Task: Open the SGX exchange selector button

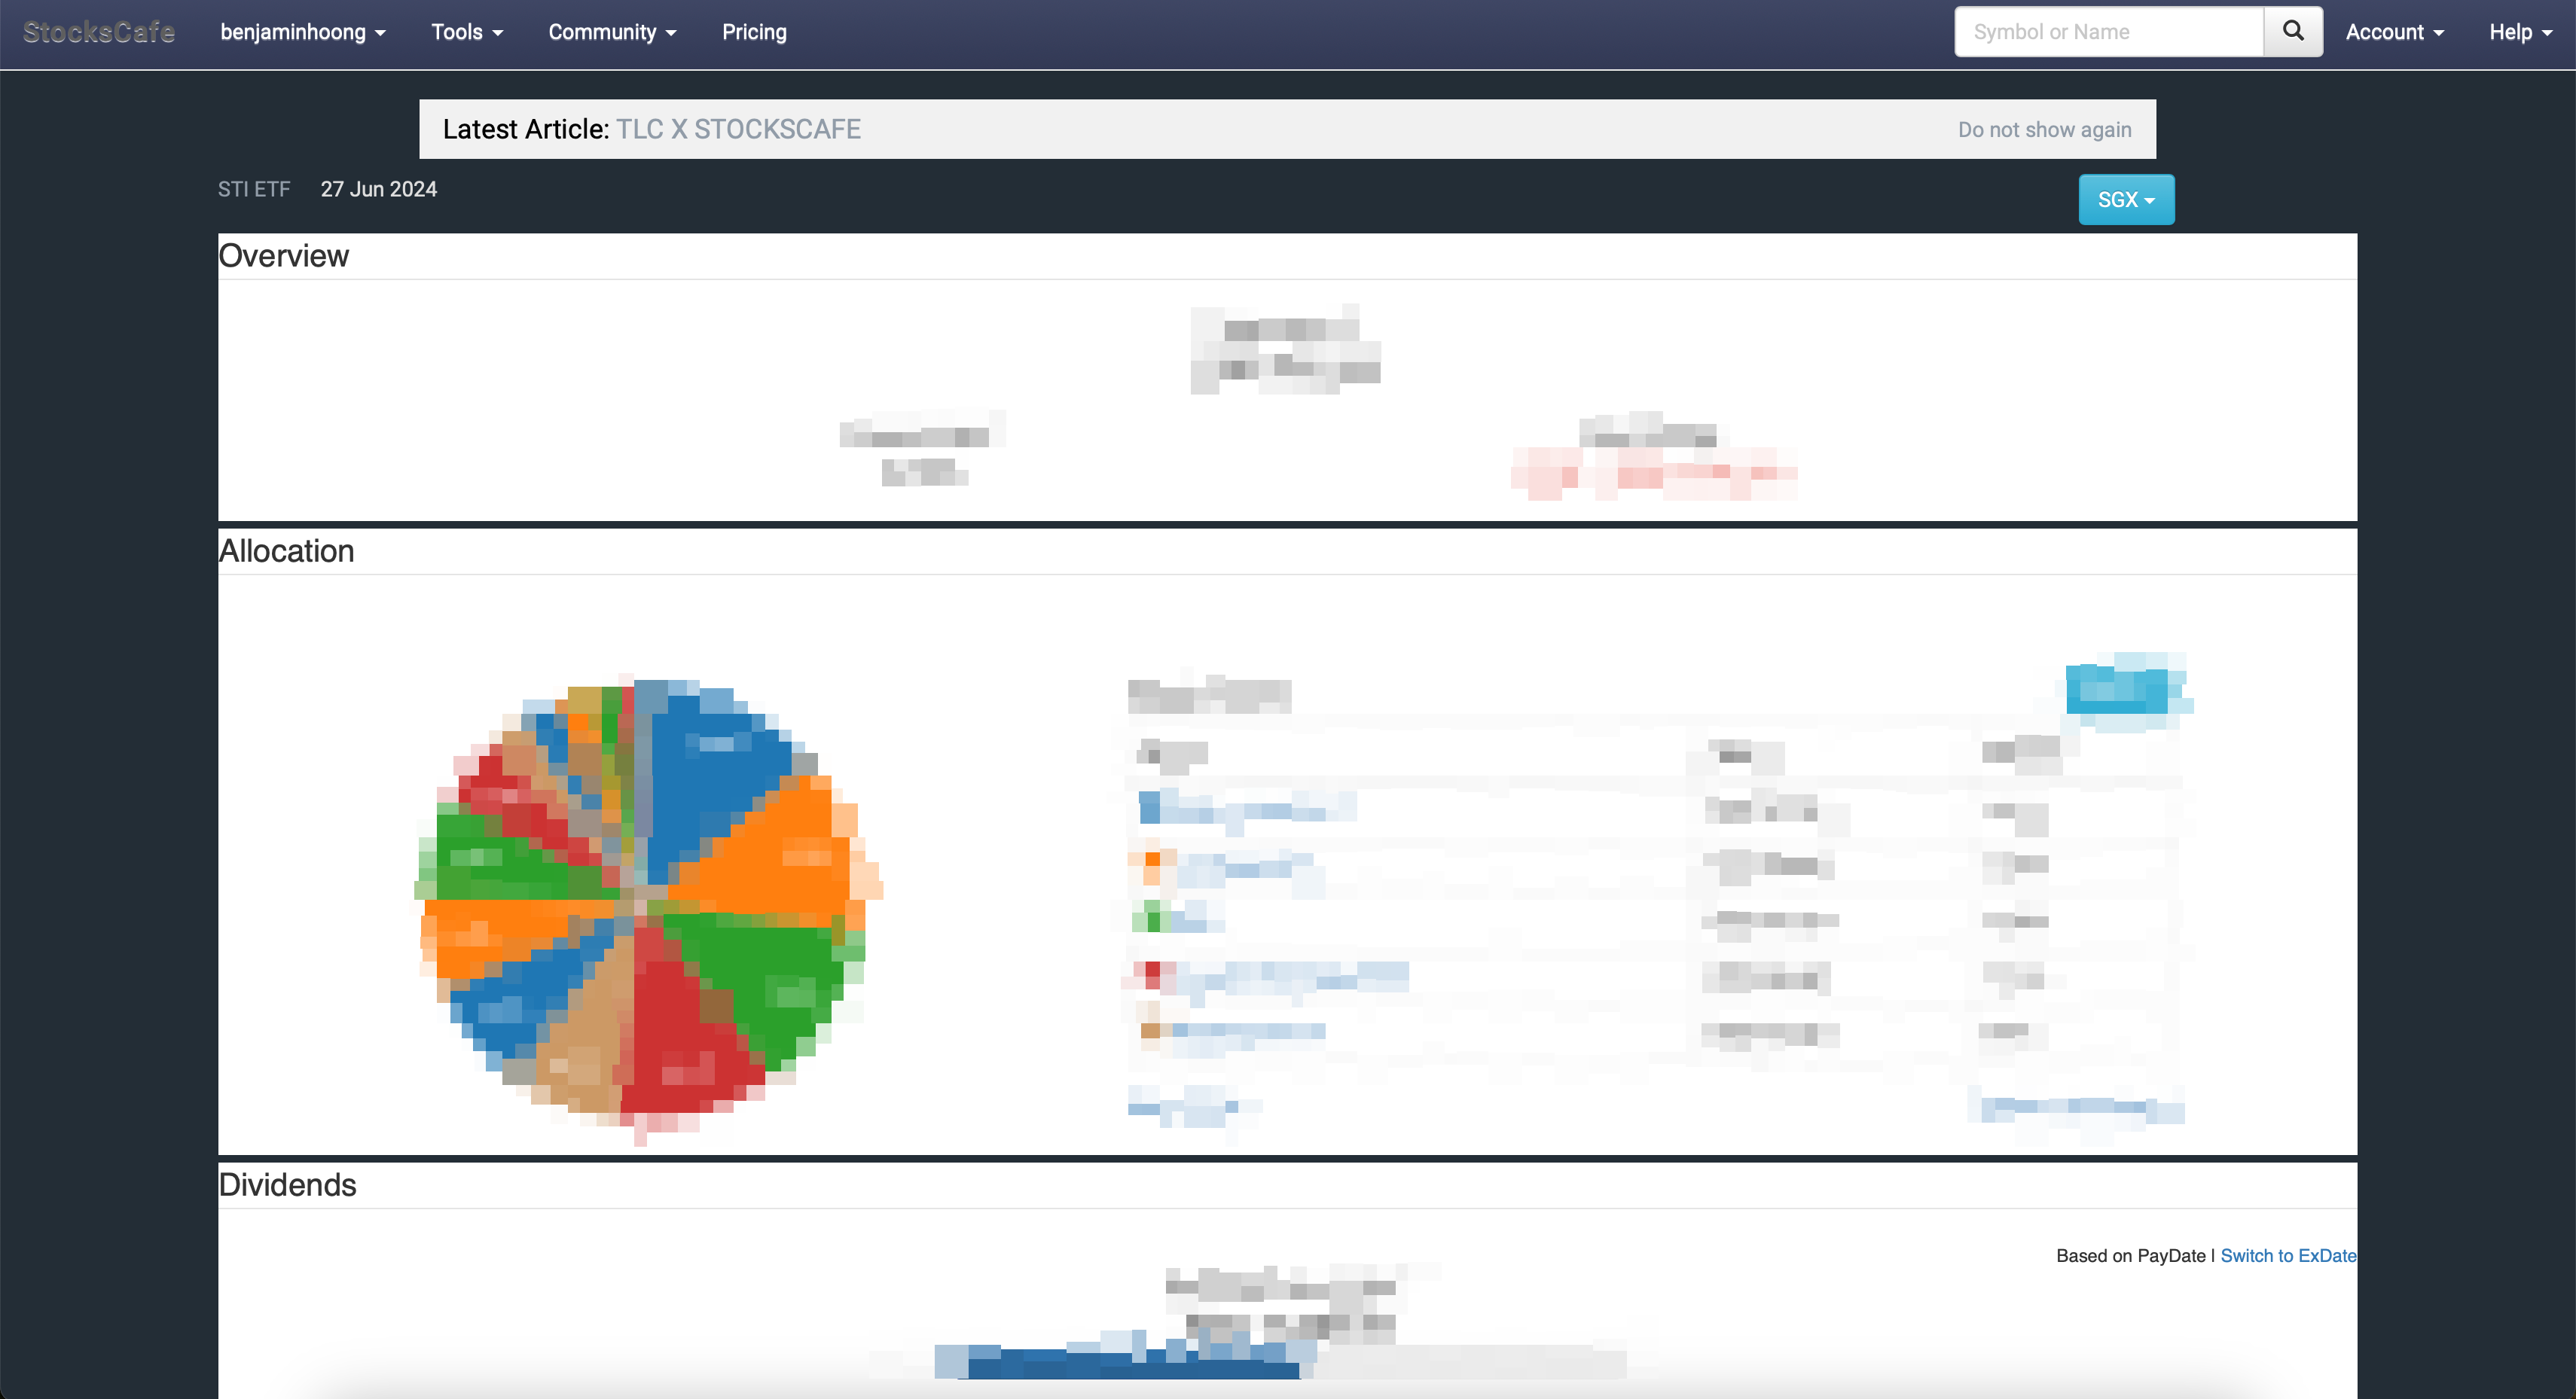Action: [x=2125, y=199]
